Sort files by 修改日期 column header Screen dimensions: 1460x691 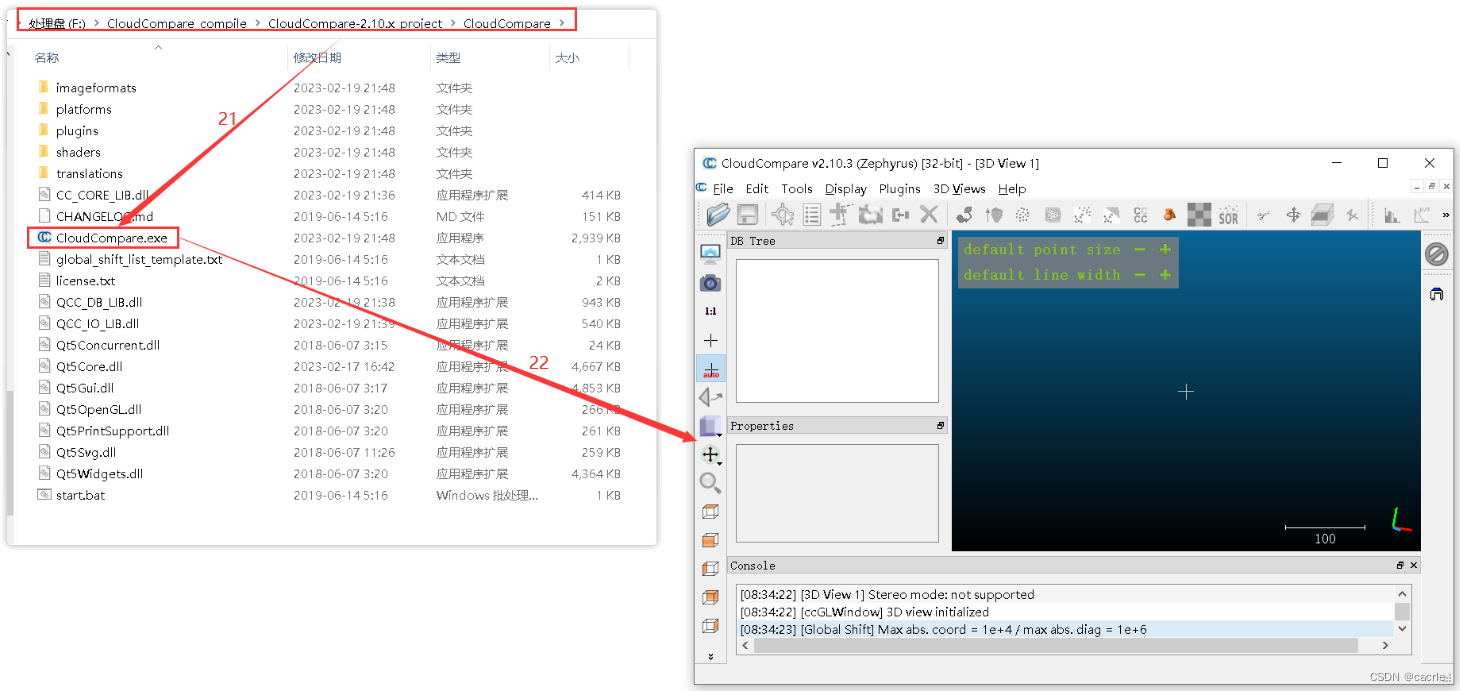click(318, 58)
